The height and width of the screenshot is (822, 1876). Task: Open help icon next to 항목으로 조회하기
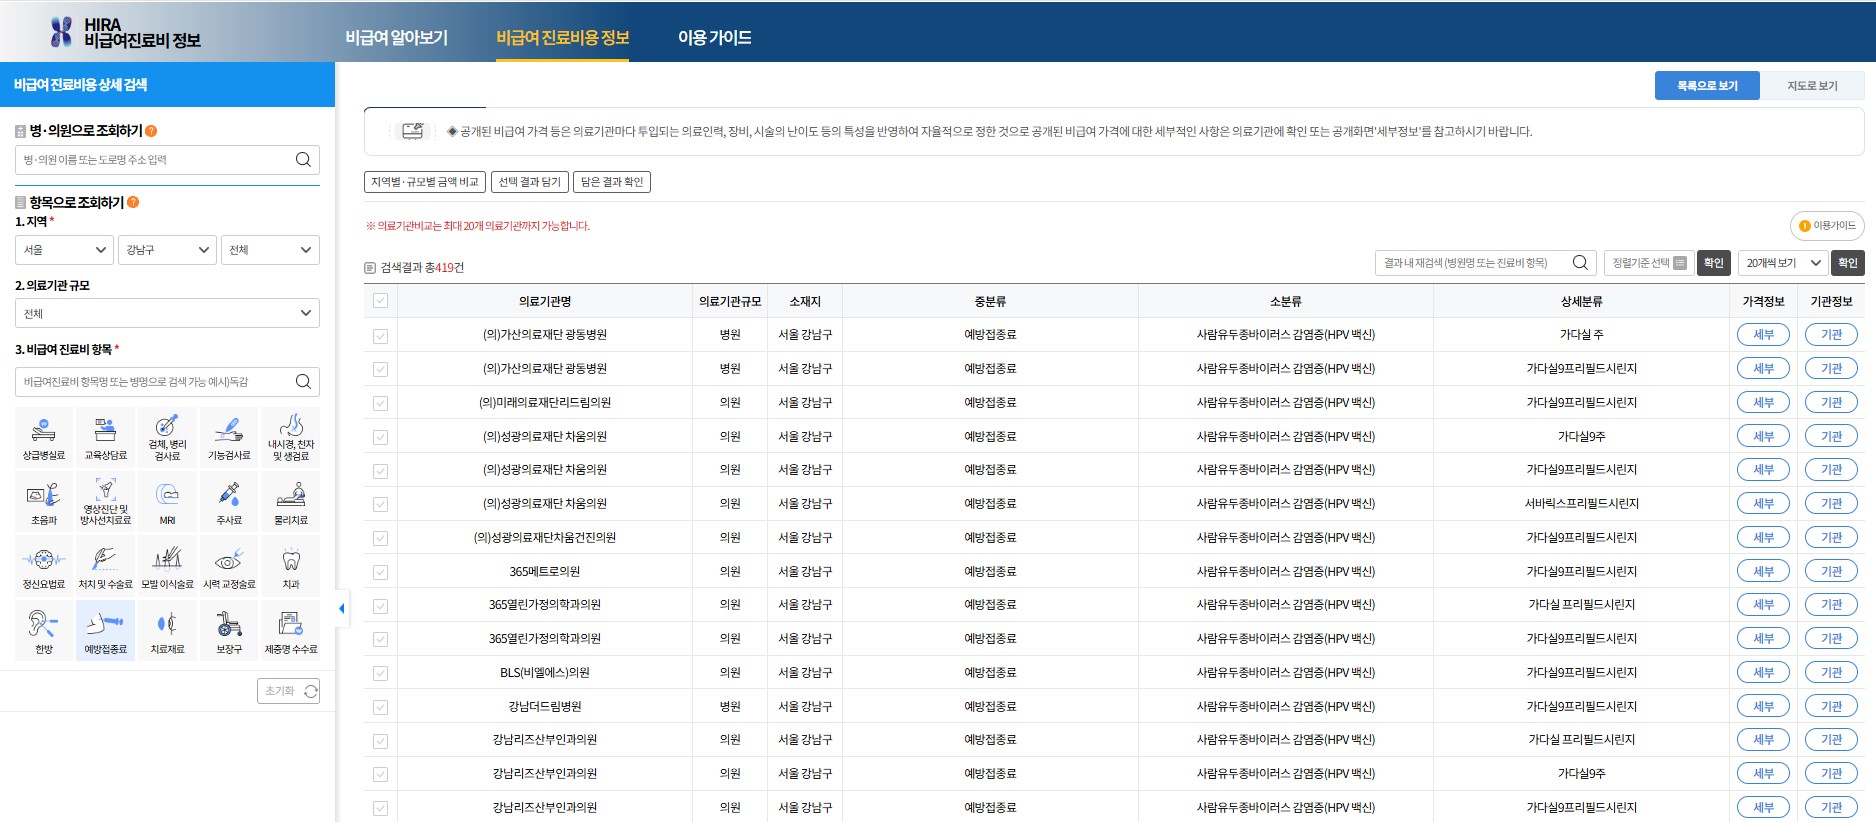[133, 202]
